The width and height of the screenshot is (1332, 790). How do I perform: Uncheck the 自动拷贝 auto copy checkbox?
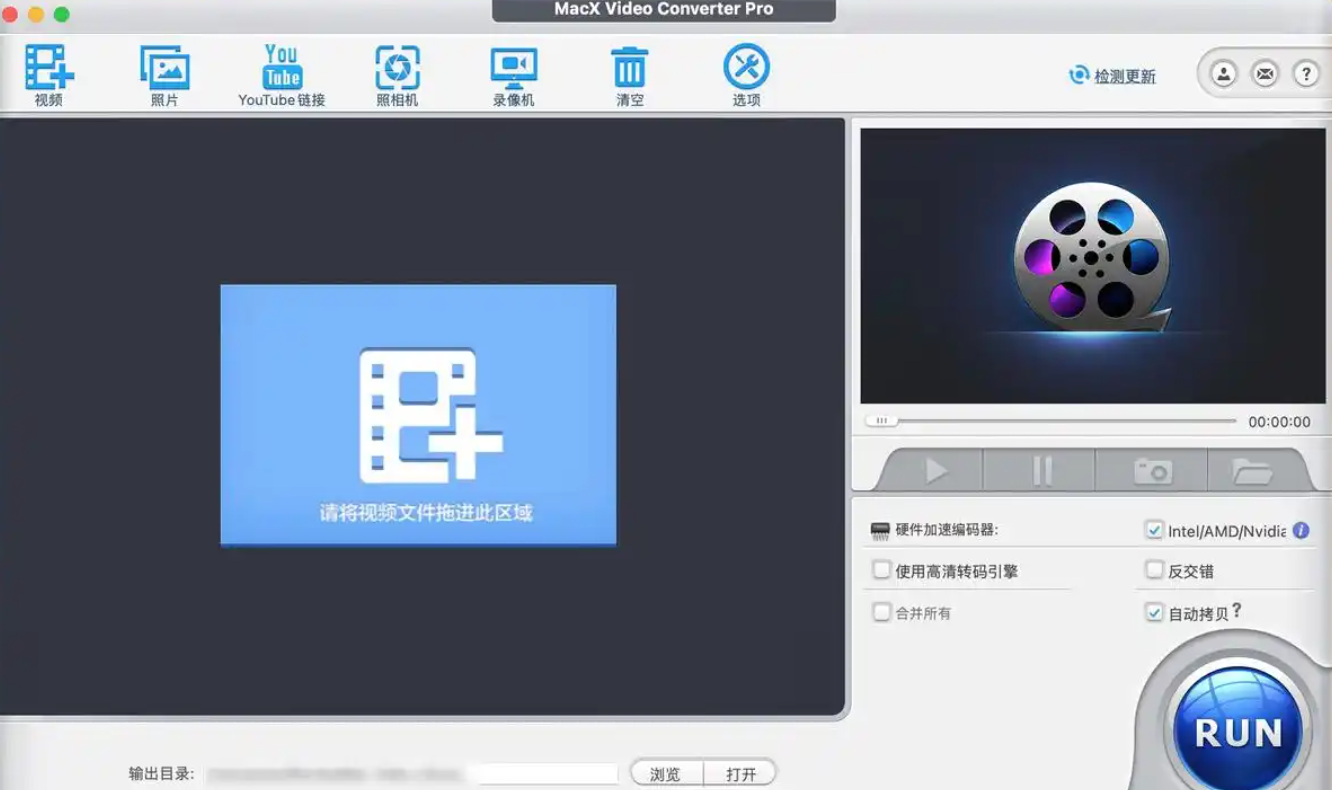pyautogui.click(x=1154, y=612)
